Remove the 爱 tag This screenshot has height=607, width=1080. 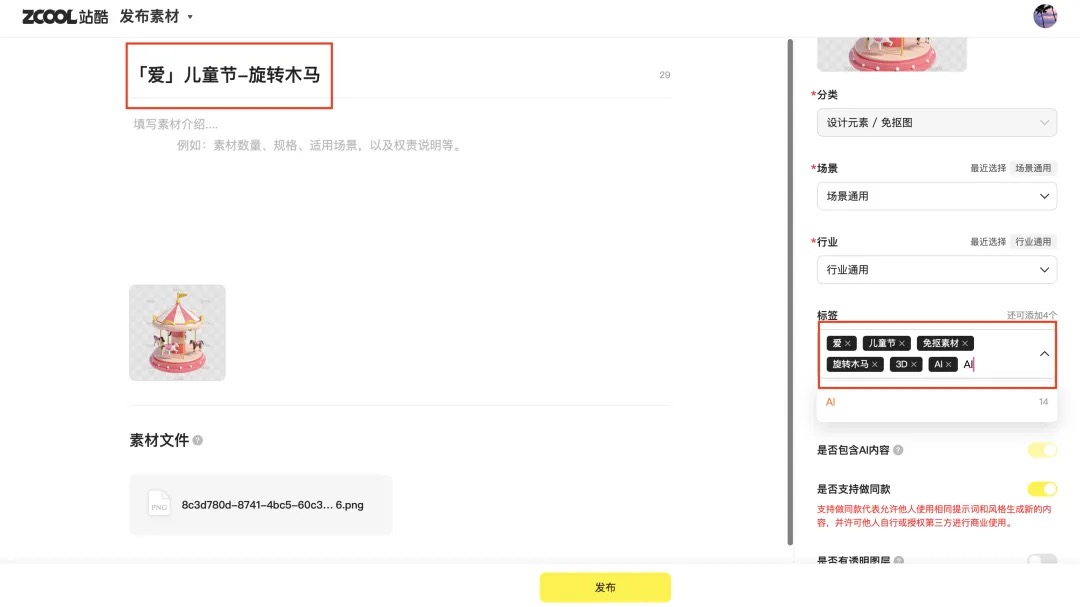click(849, 343)
